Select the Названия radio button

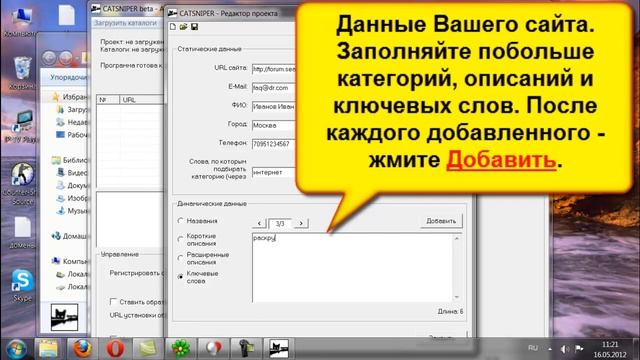tap(180, 221)
